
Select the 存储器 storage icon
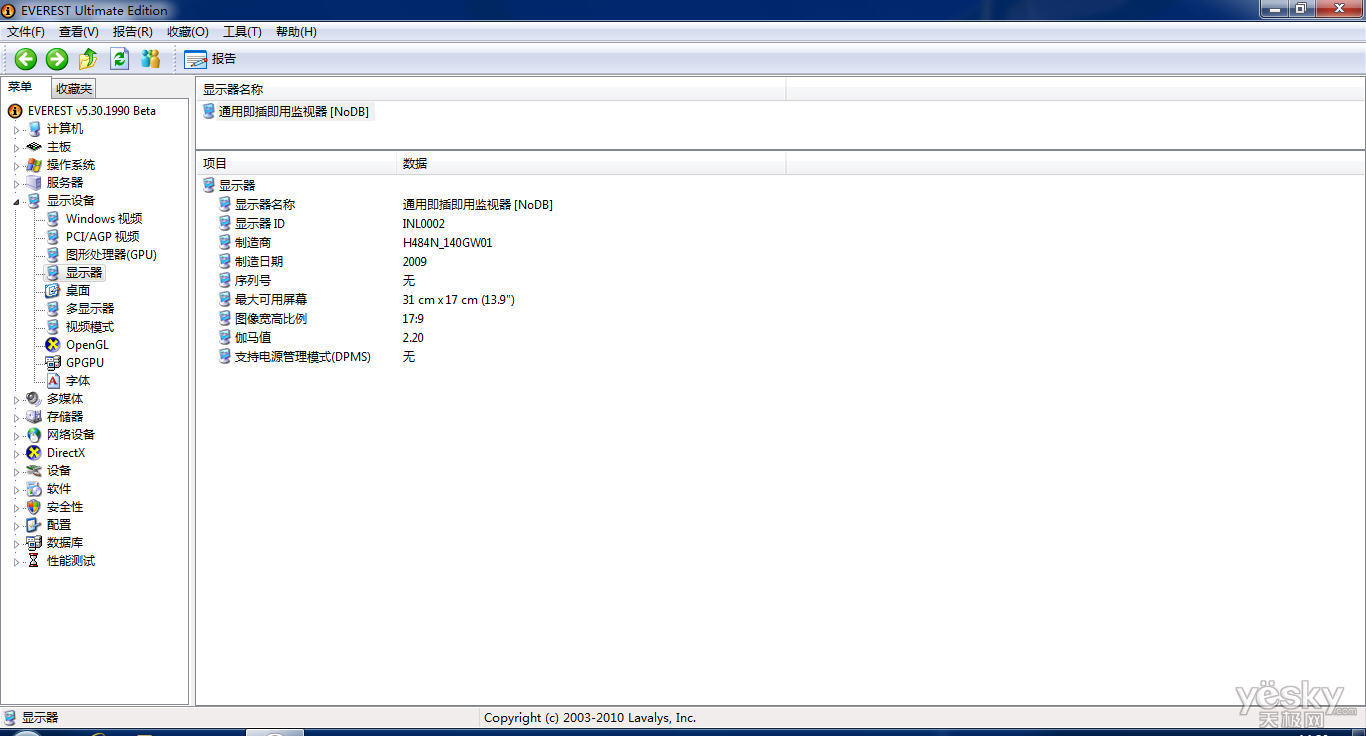(34, 417)
